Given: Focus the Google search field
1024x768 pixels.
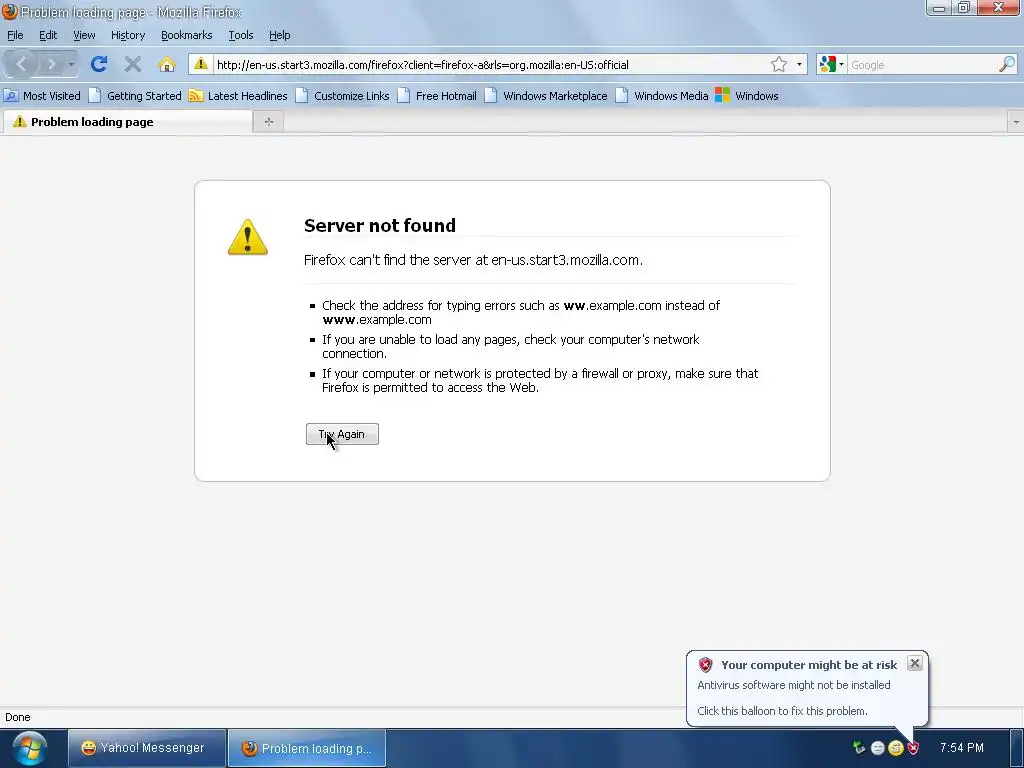Looking at the screenshot, I should coord(923,65).
